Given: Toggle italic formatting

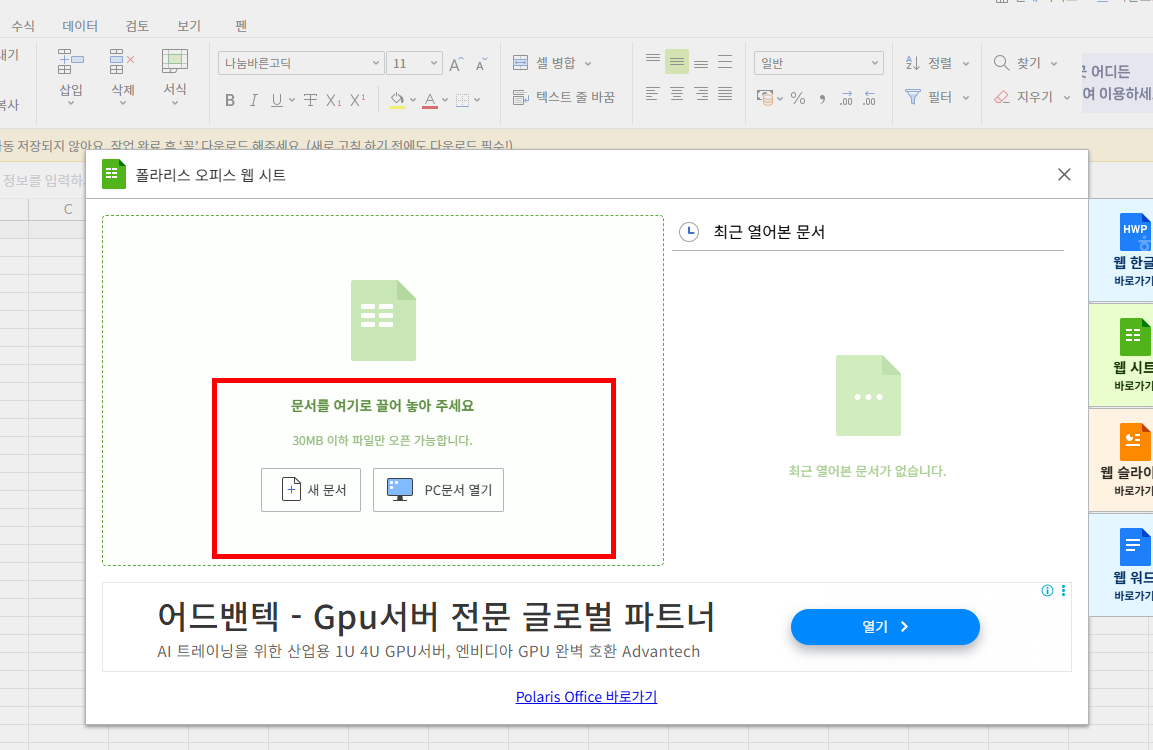Looking at the screenshot, I should click(254, 99).
